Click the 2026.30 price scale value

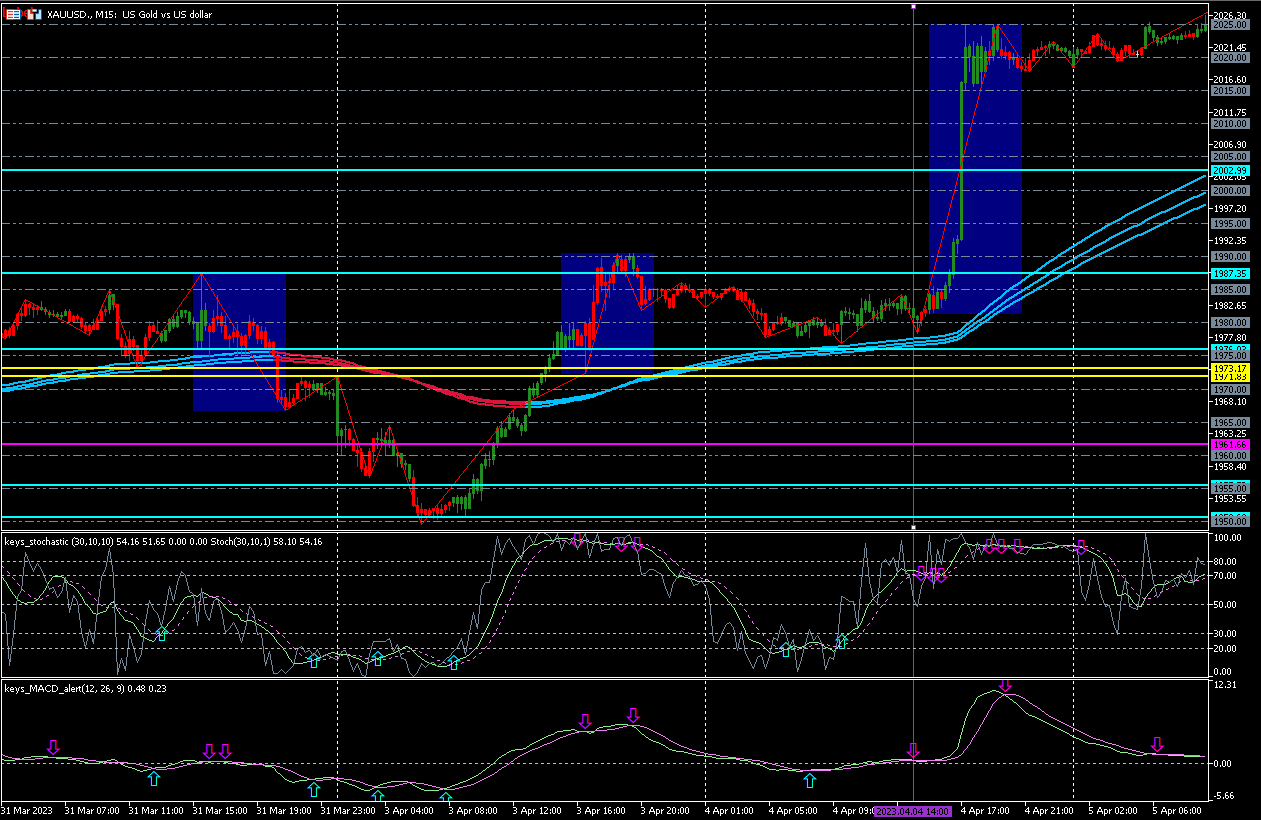[1229, 16]
